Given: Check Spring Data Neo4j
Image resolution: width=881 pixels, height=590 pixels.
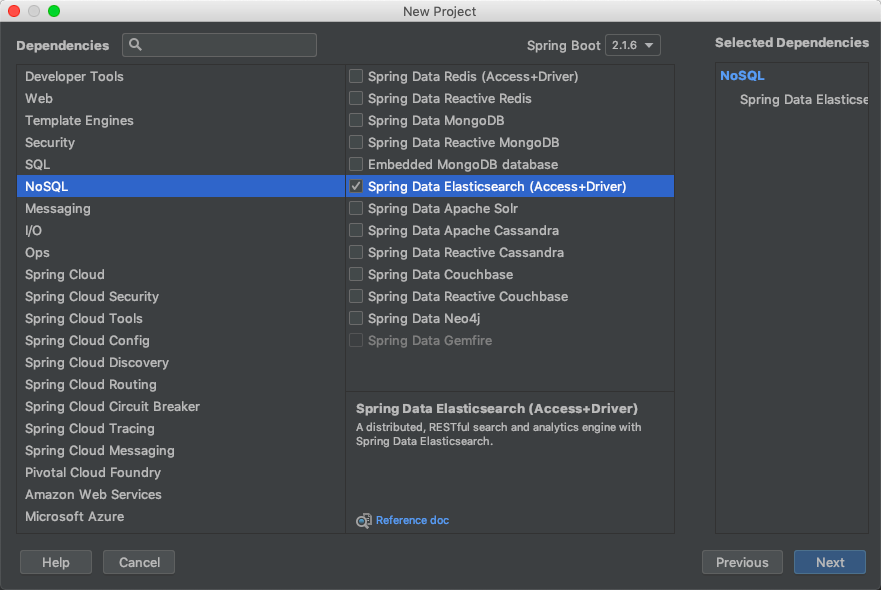Looking at the screenshot, I should coord(356,318).
